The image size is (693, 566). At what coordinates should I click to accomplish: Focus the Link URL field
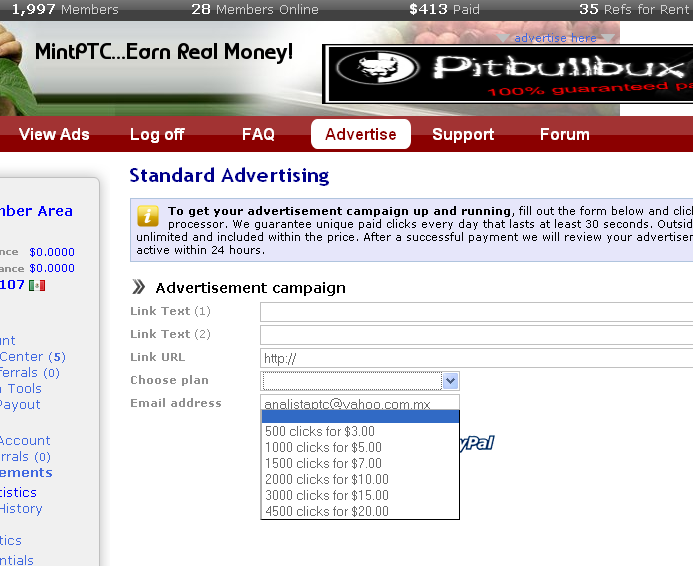[x=476, y=358]
